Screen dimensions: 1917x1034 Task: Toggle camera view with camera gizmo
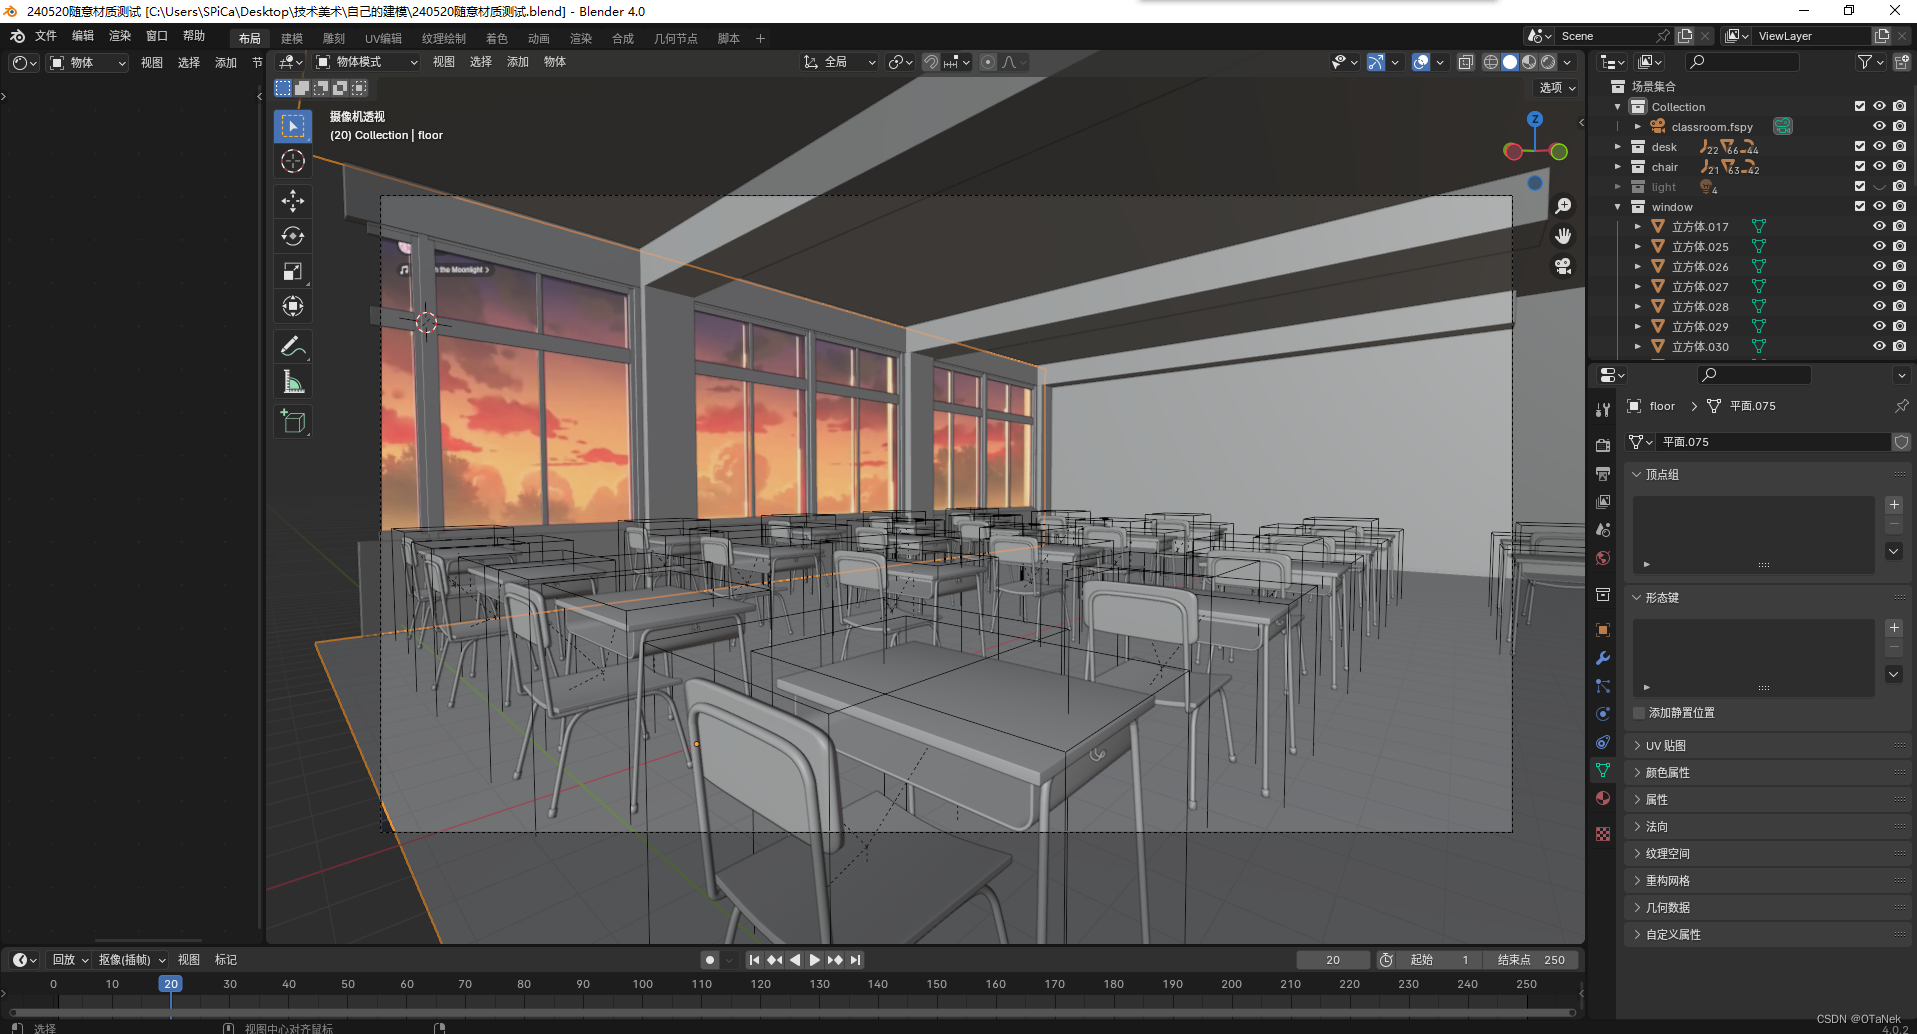pyautogui.click(x=1563, y=266)
